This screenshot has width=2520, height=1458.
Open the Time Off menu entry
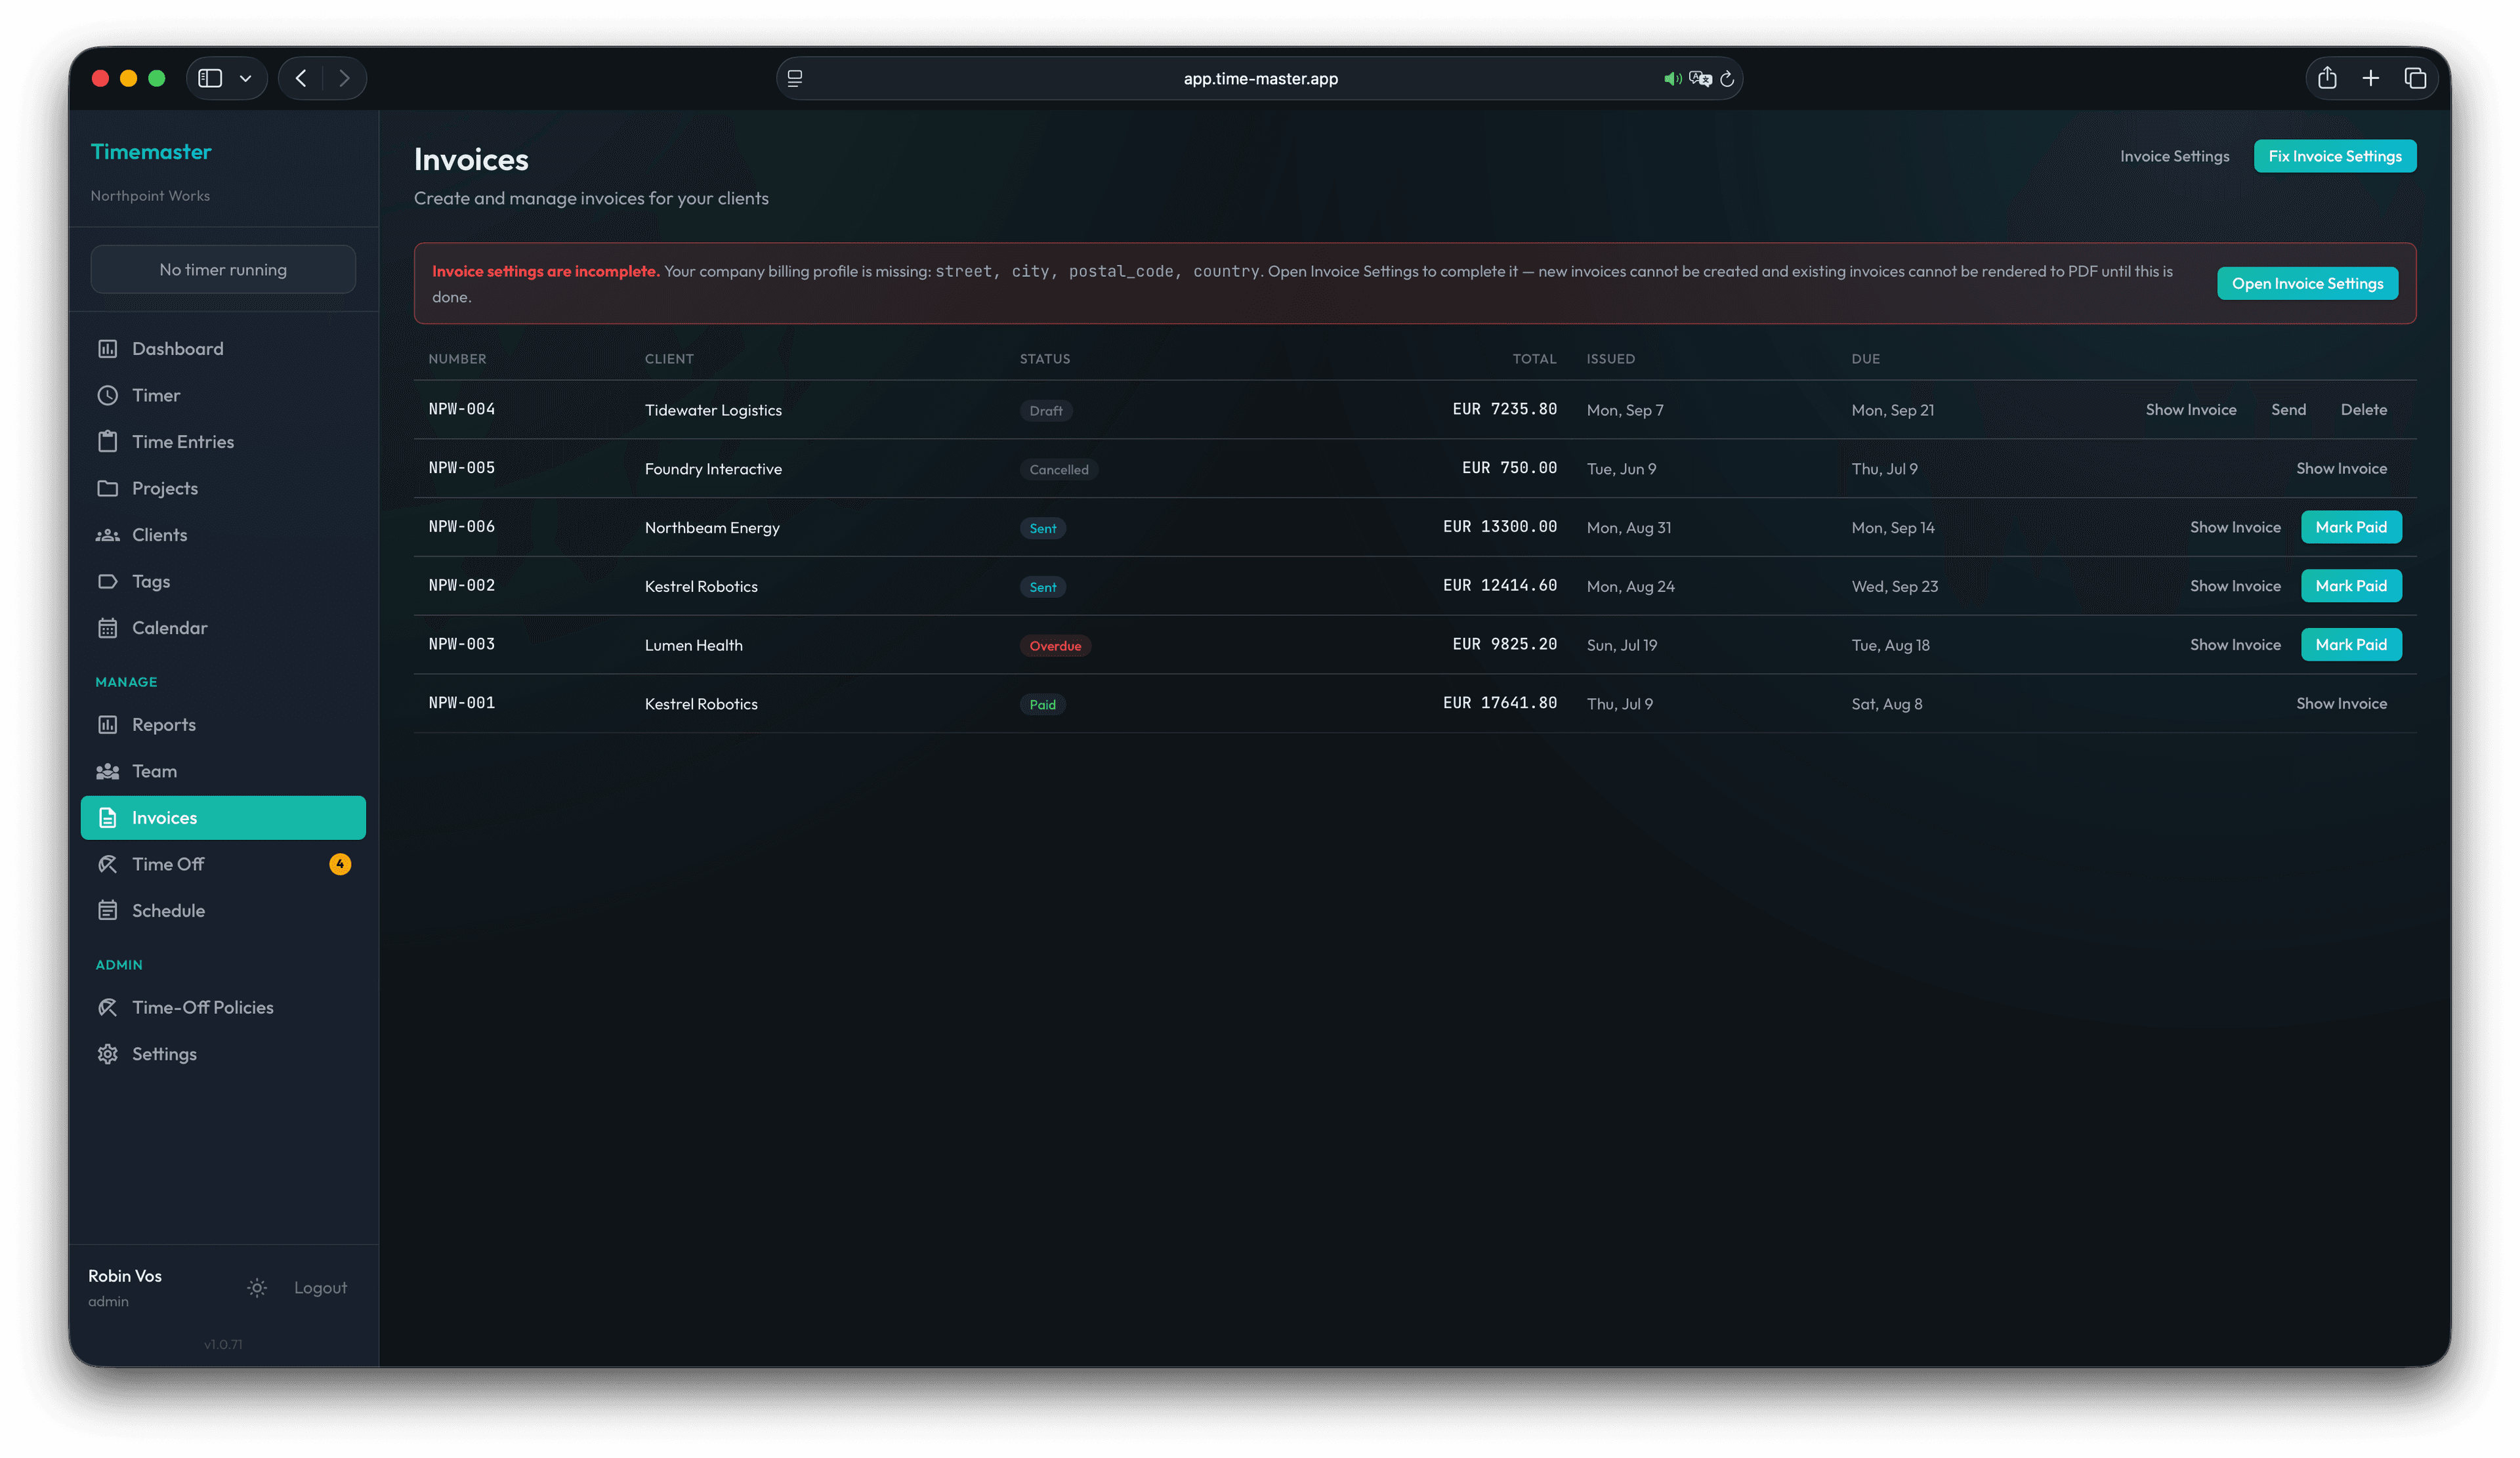(223, 864)
